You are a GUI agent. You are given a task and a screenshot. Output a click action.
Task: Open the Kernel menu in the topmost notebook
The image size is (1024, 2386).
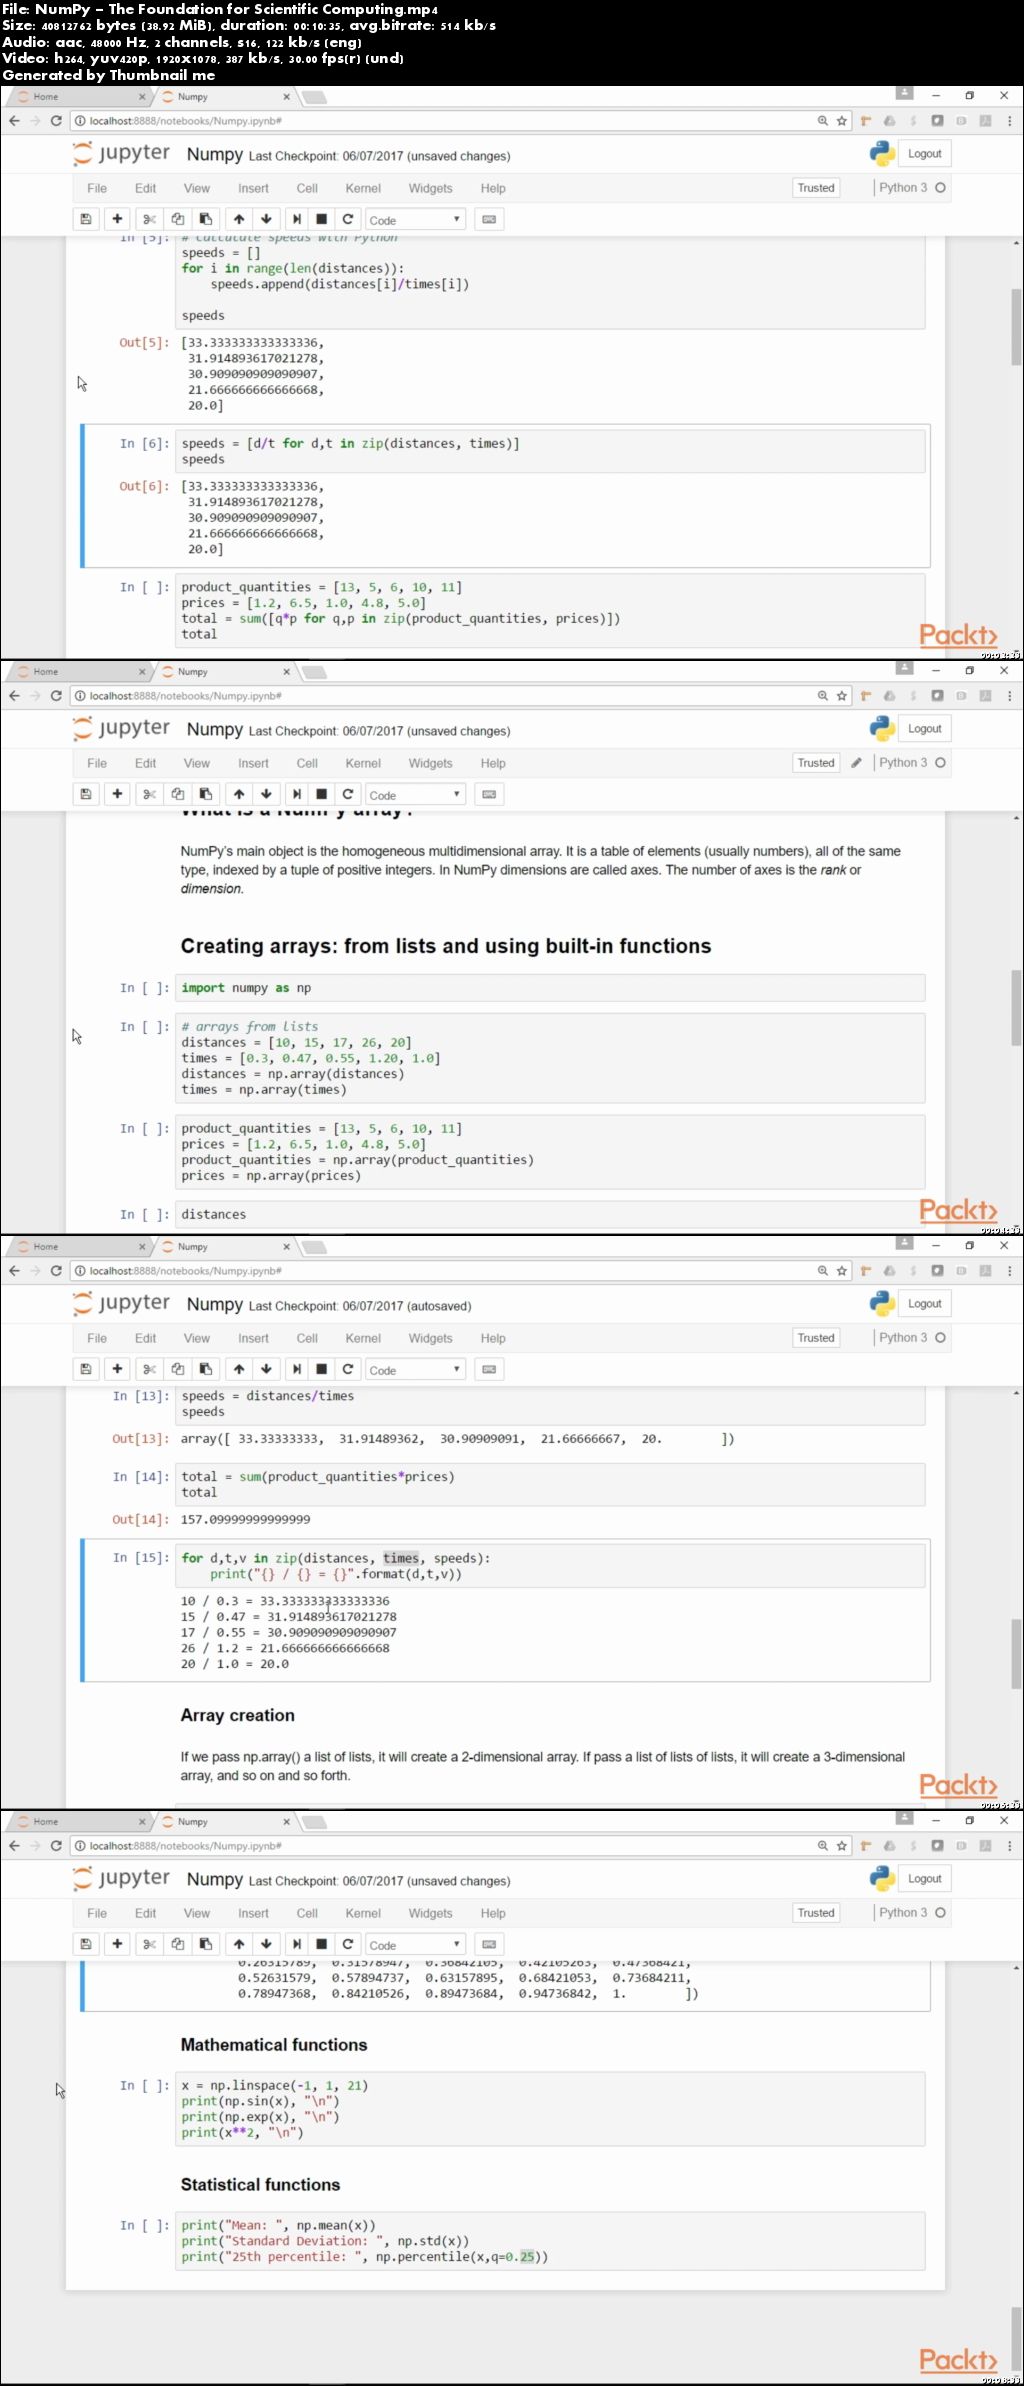(363, 188)
